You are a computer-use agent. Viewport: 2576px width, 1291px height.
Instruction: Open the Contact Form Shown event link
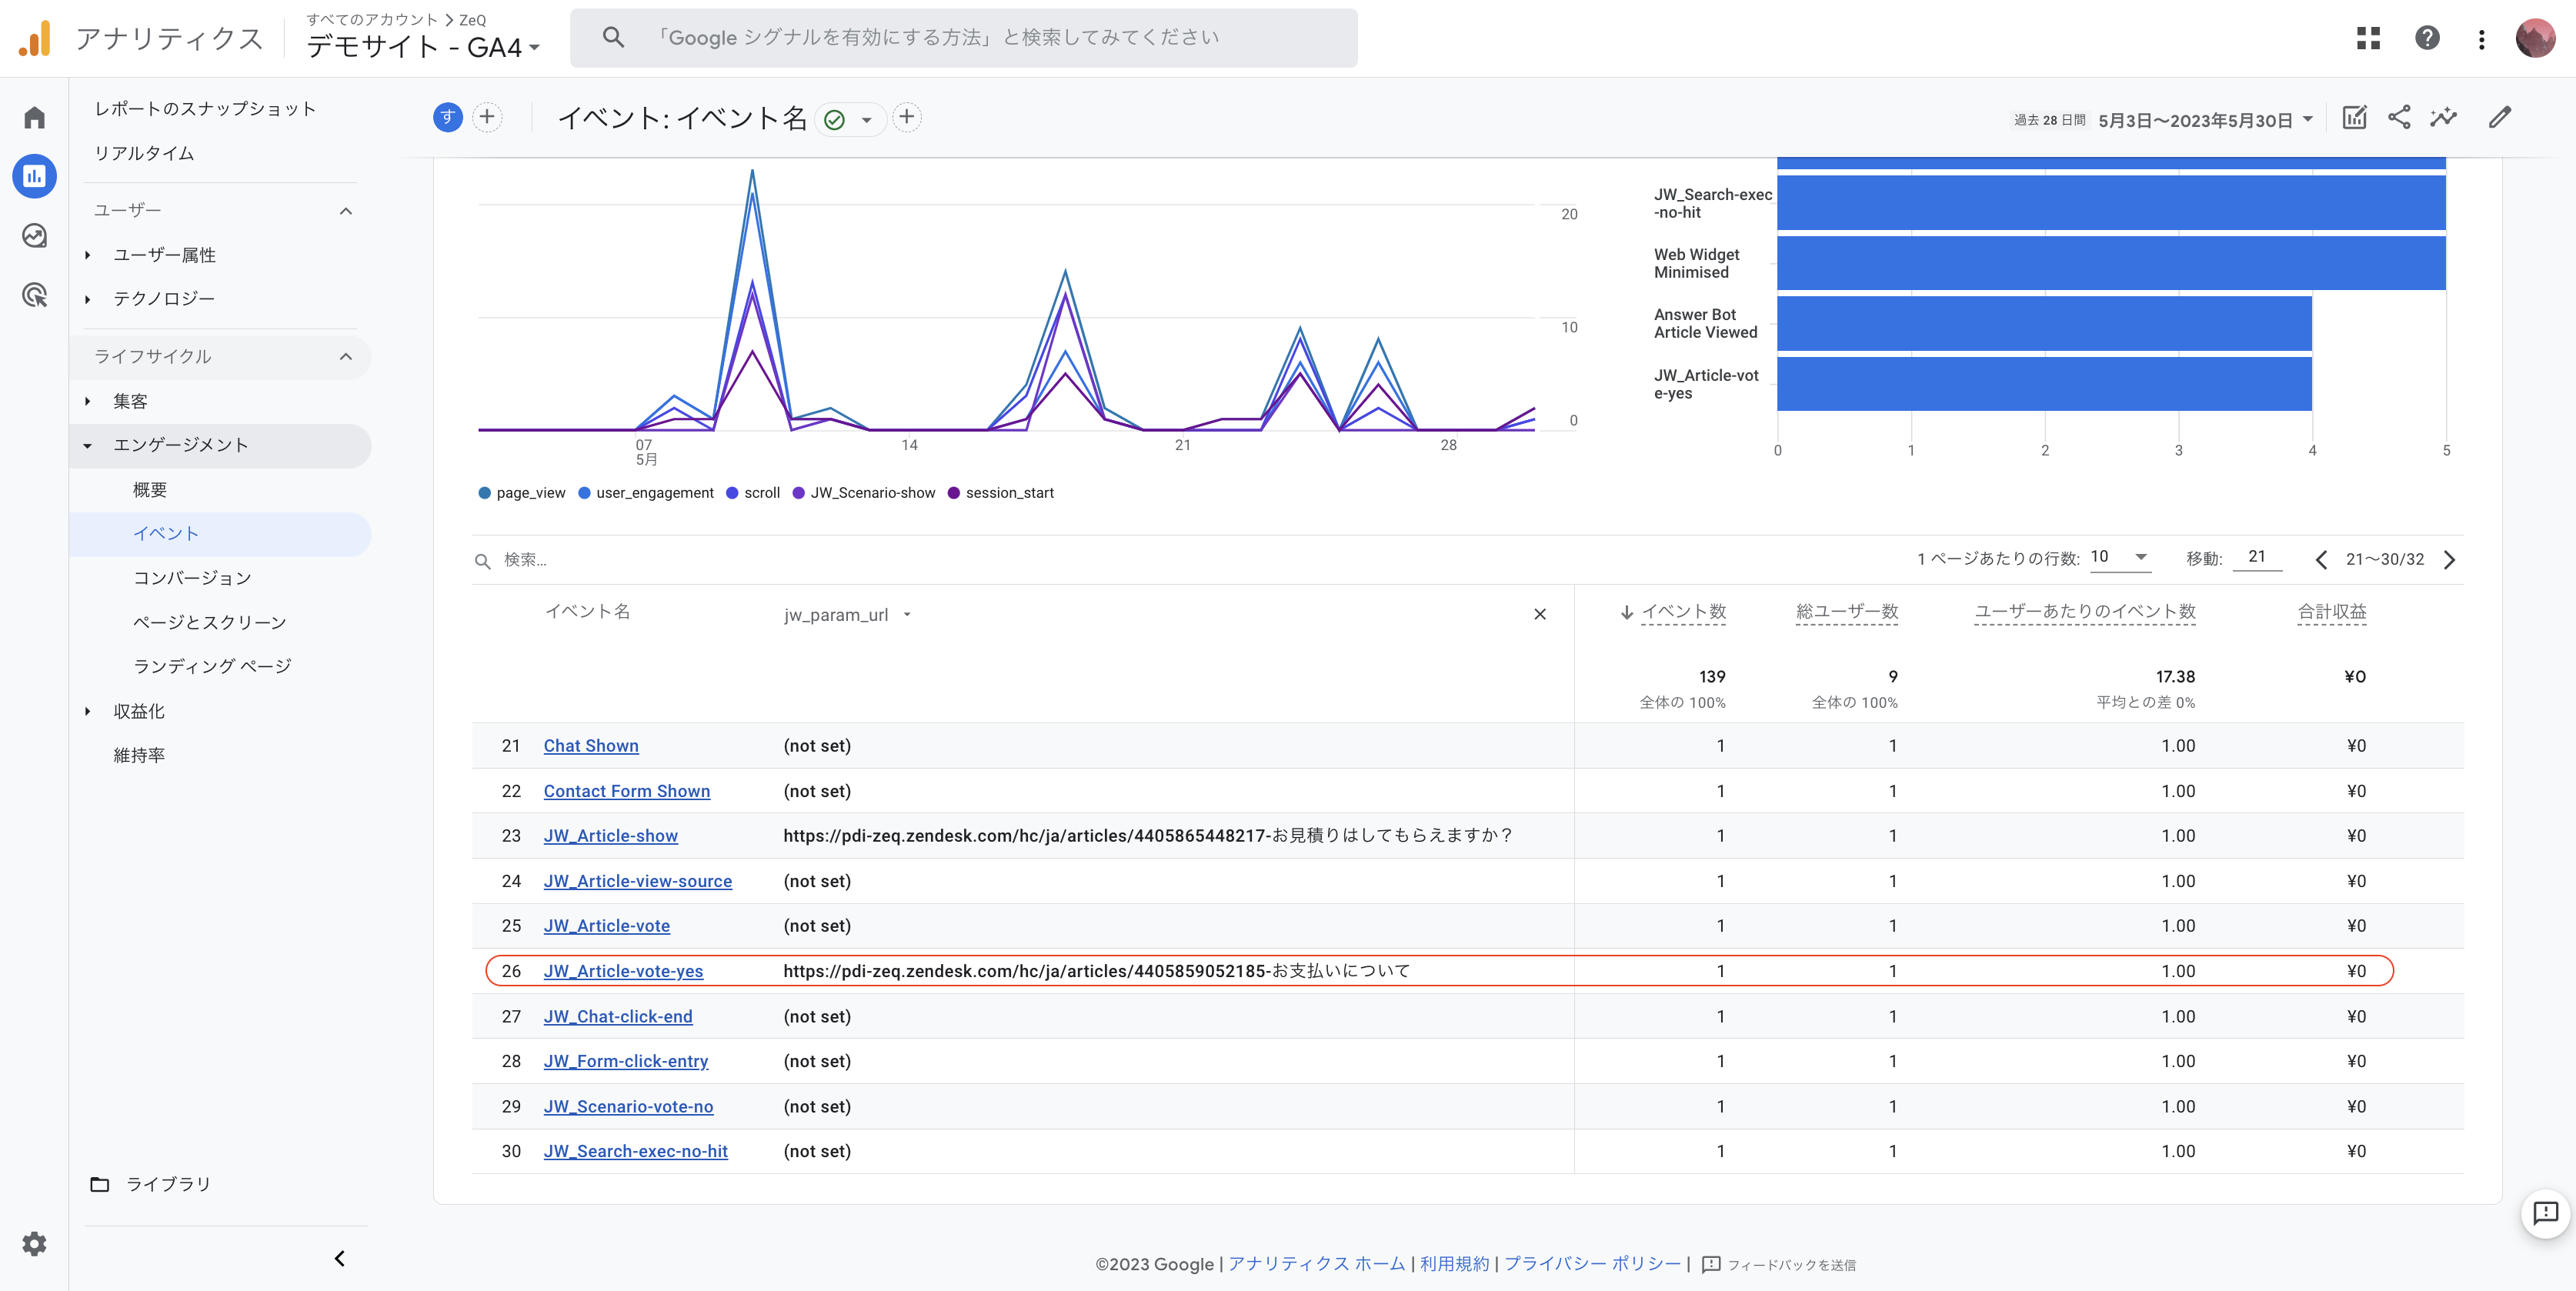click(627, 791)
